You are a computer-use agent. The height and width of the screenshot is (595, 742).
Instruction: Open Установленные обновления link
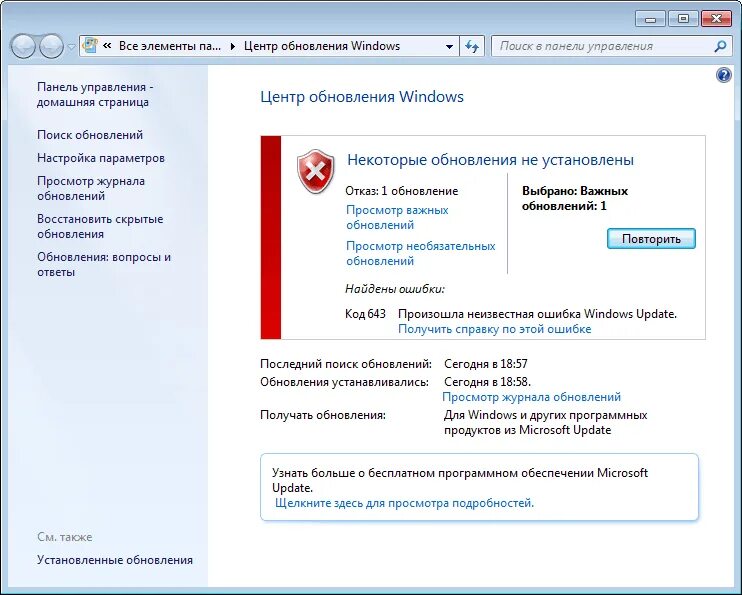tap(115, 560)
